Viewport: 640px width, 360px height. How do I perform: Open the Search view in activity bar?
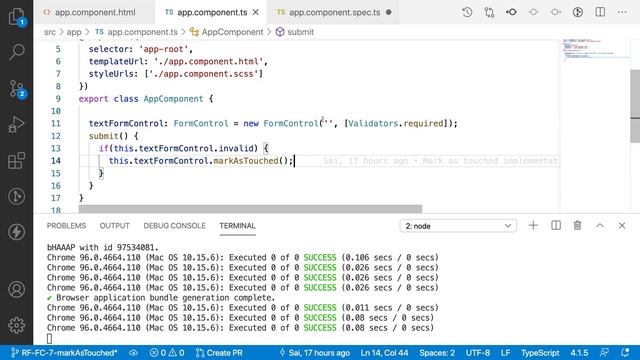(16, 52)
